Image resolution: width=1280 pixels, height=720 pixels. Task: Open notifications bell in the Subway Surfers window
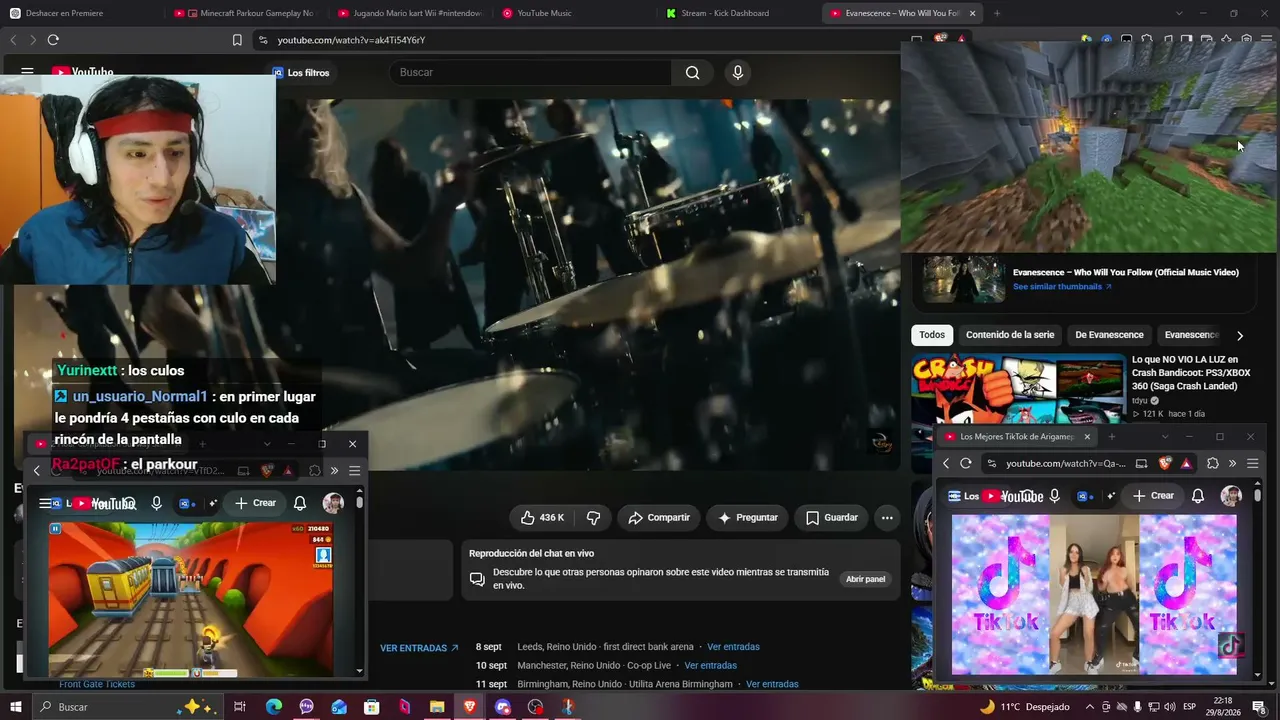coord(300,503)
